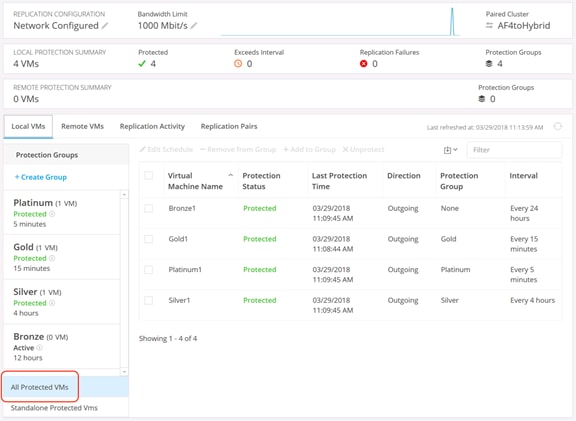Edit the Bandwidth Limit pencil icon
576x421 pixels.
[194, 26]
